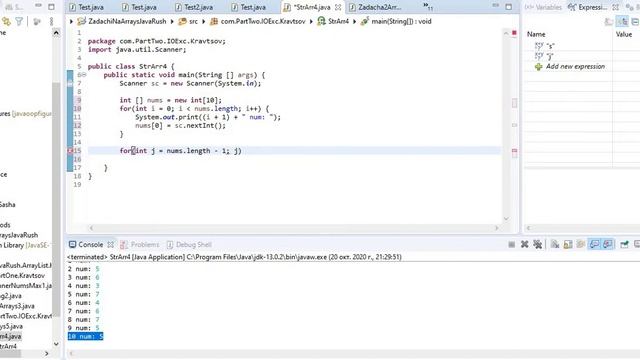
Task: Click editor vertical scrollbar up arrow
Action: click(506, 33)
